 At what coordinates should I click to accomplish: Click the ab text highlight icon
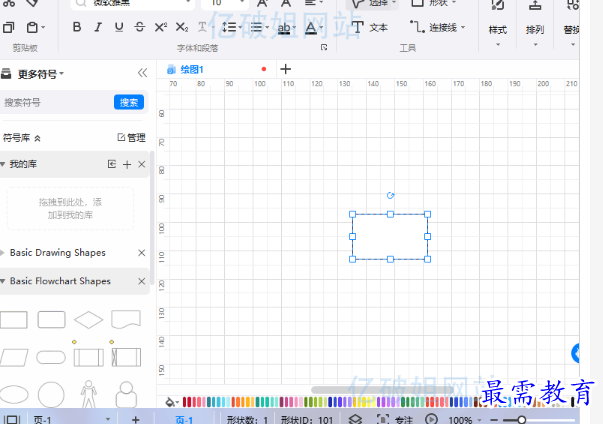284,28
